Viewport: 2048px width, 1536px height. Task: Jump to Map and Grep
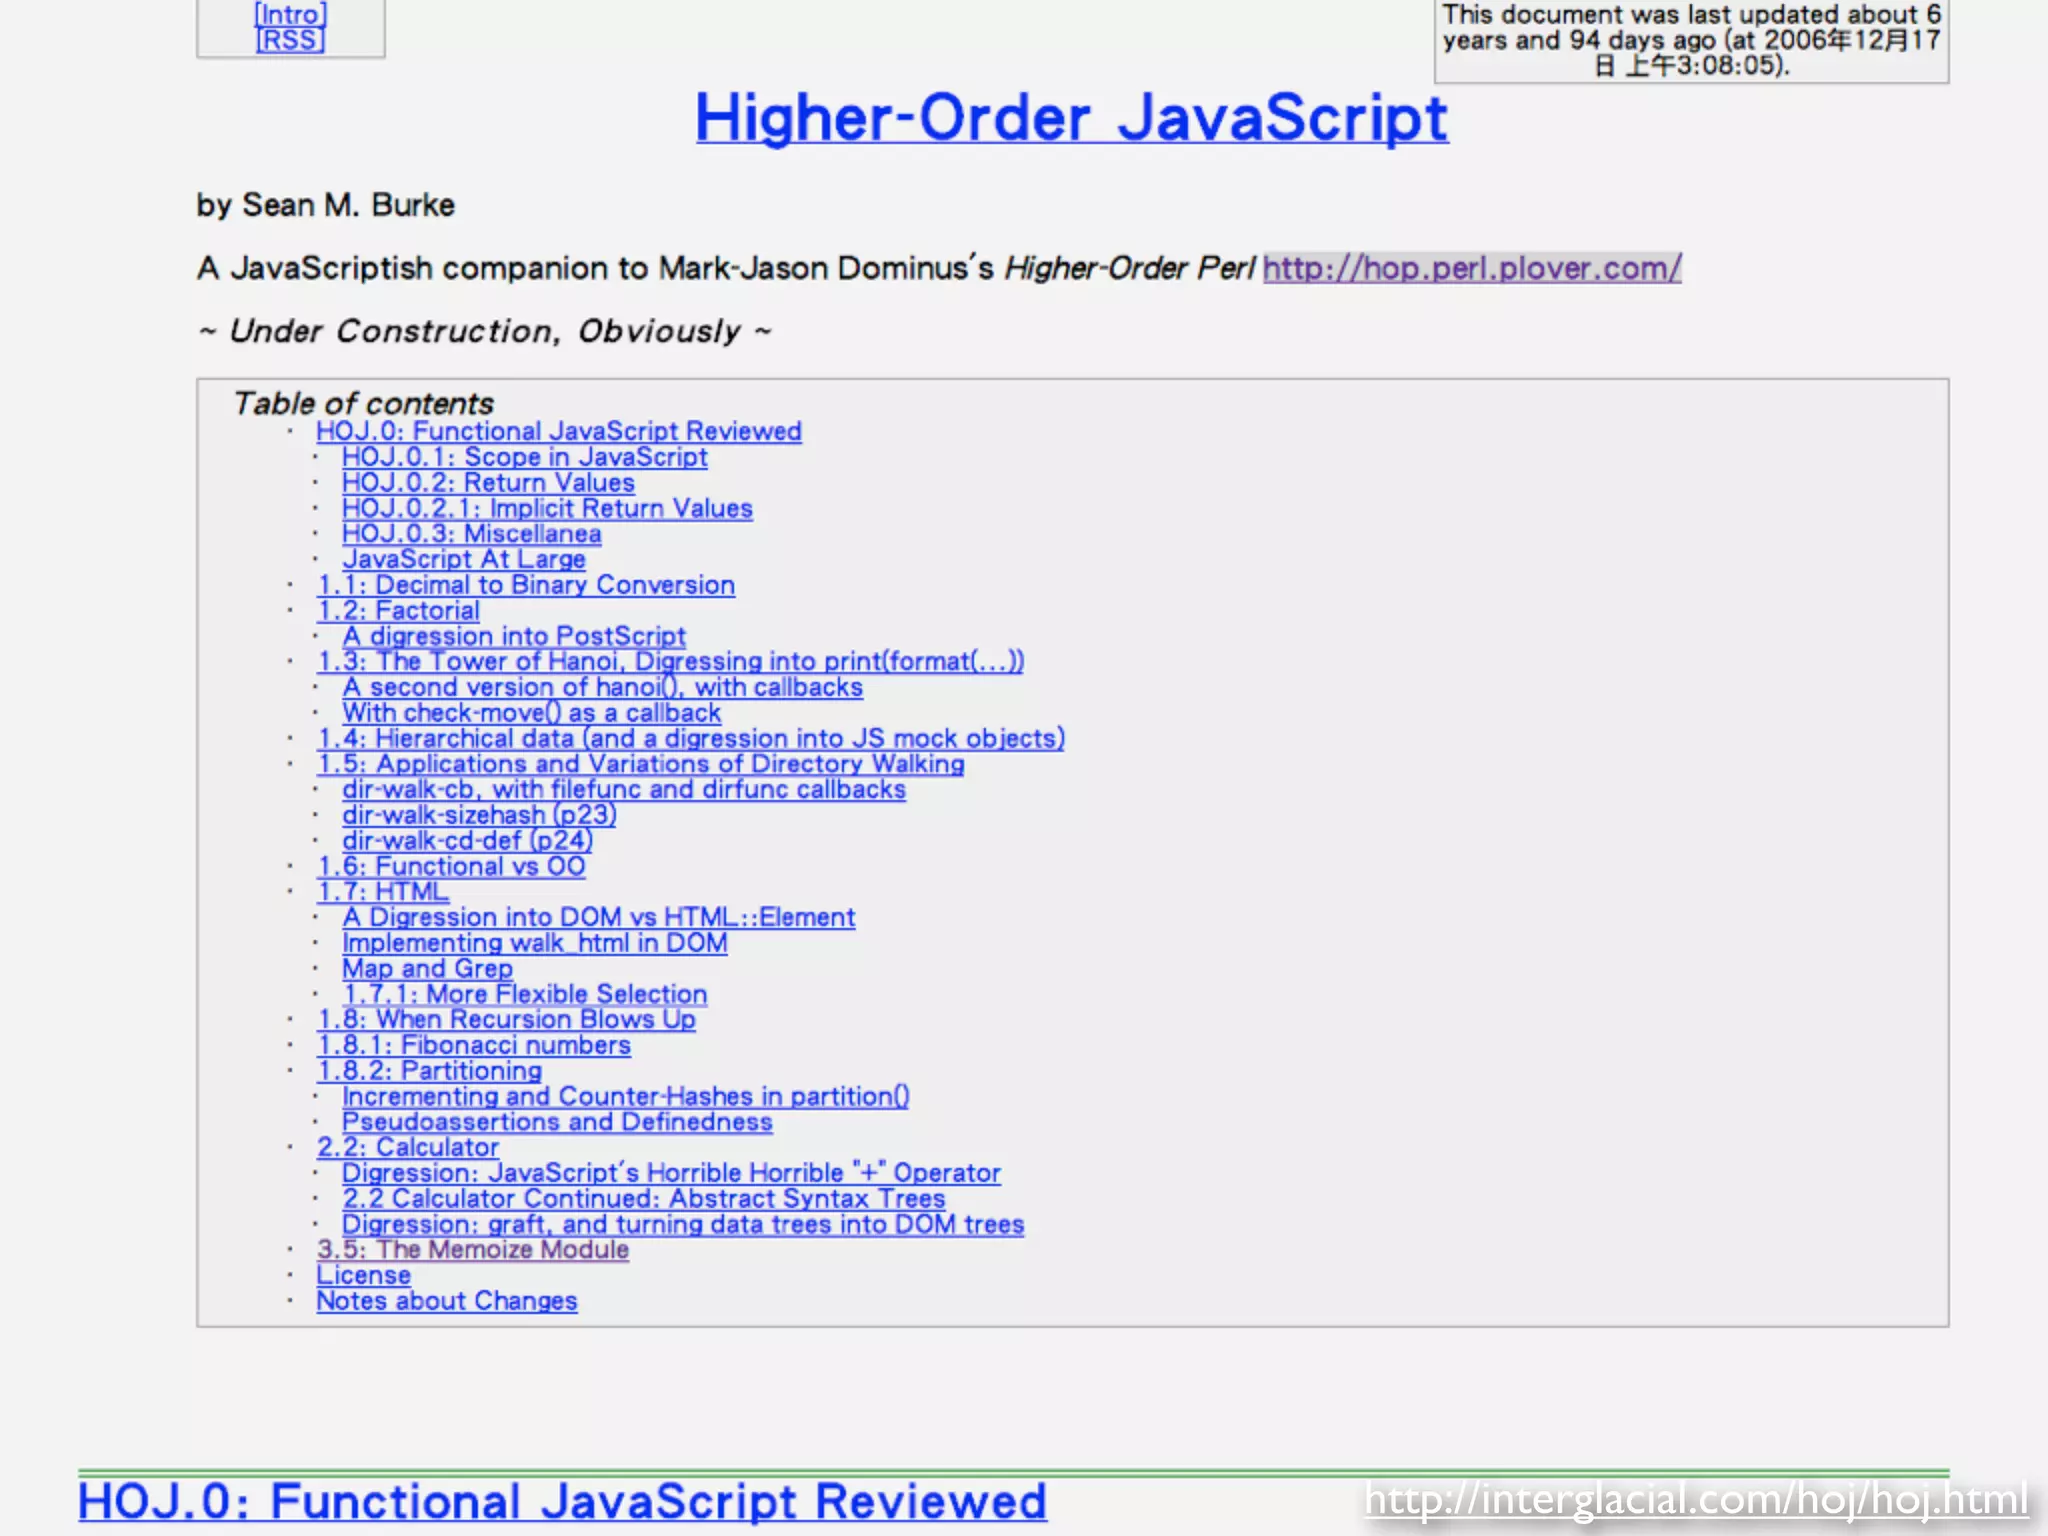pos(427,968)
